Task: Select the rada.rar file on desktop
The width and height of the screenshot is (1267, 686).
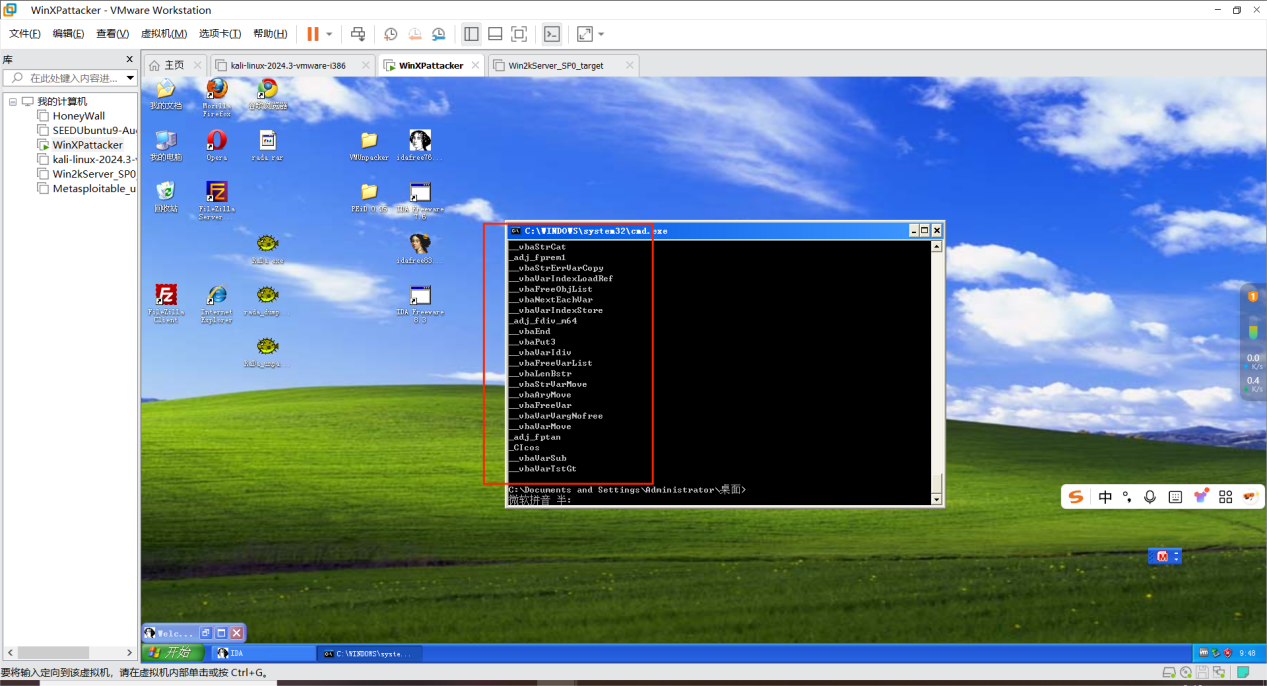Action: click(267, 145)
